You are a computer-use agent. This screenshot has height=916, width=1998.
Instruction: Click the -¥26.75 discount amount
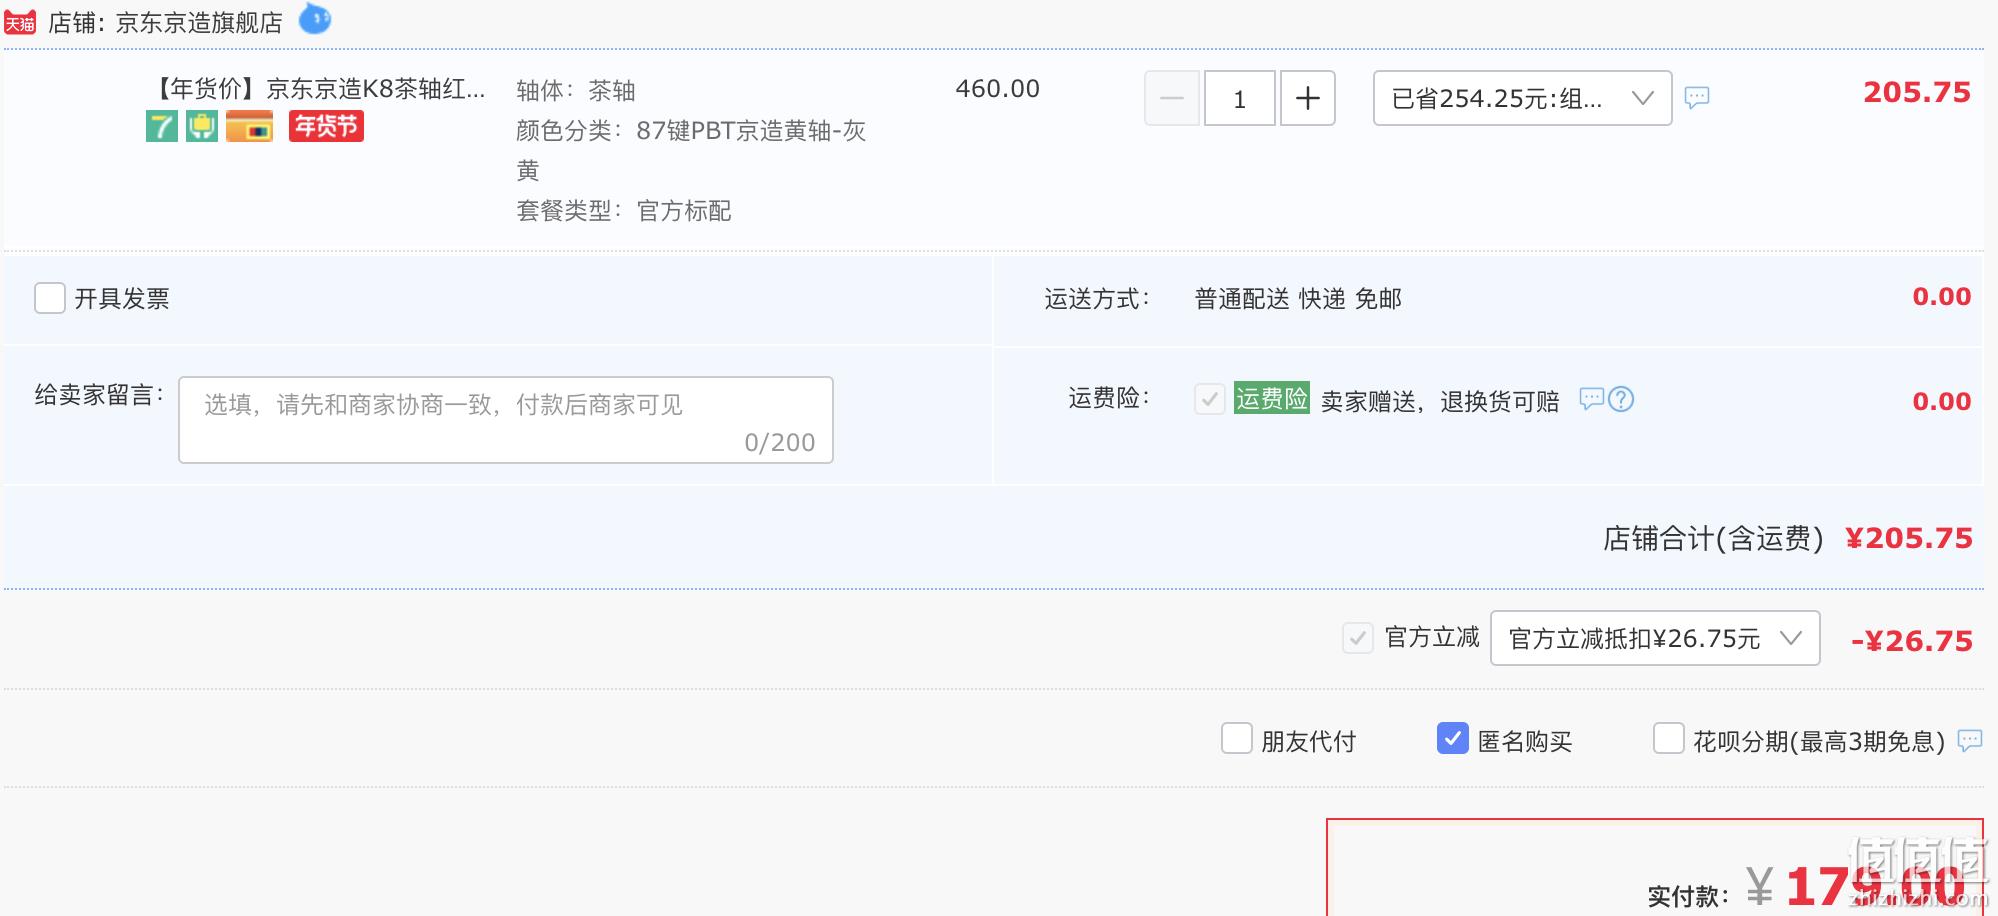pos(1912,641)
